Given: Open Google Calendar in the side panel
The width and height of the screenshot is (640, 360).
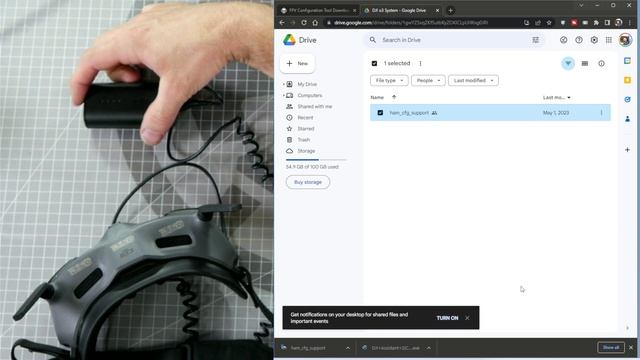Looking at the screenshot, I should point(627,61).
